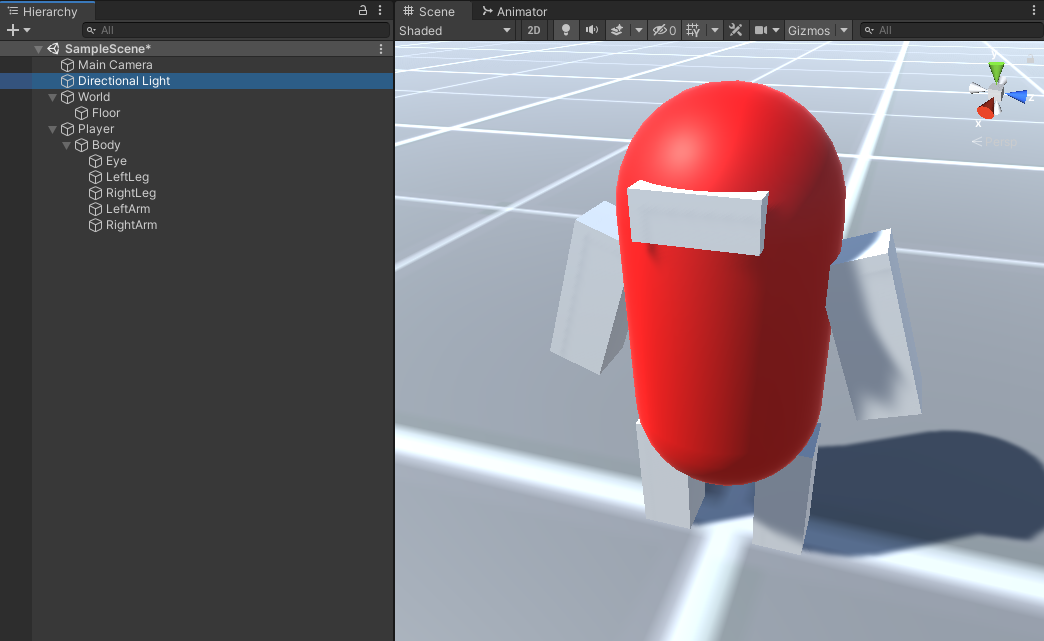Collapse the Body object foldout
Viewport: 1044px width, 641px height.
coord(67,145)
